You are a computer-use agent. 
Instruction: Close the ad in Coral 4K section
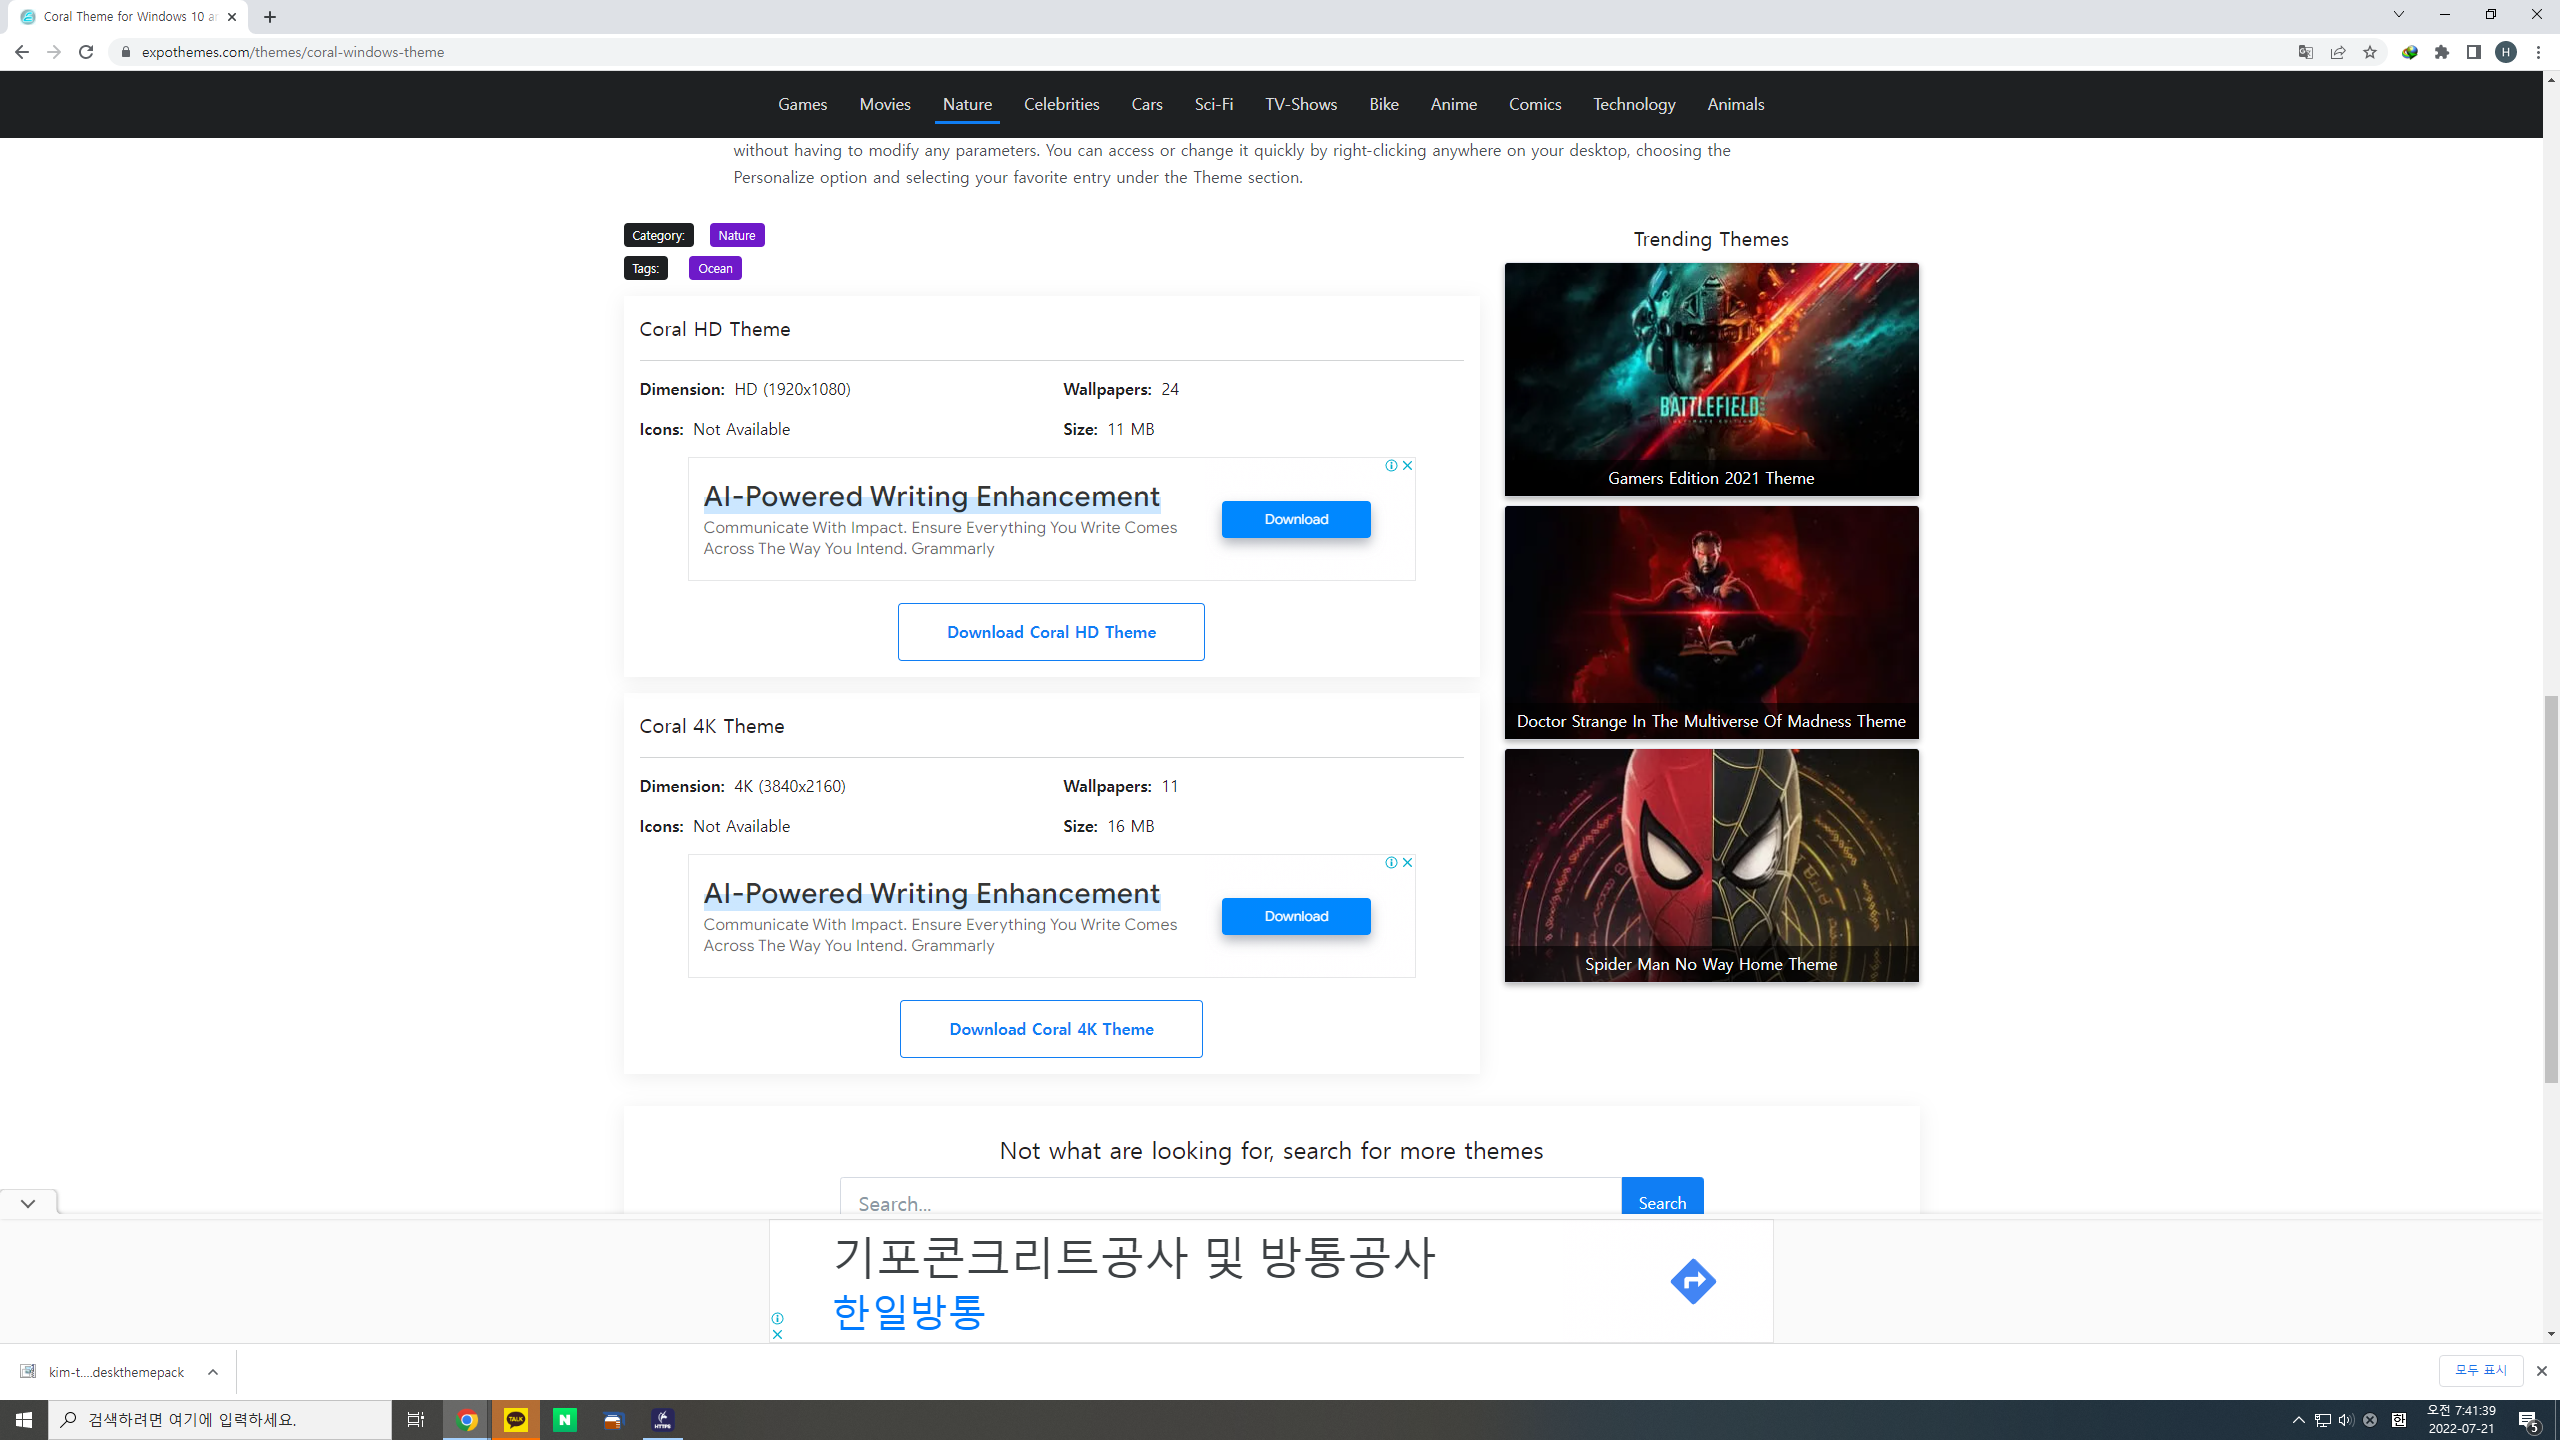tap(1407, 863)
